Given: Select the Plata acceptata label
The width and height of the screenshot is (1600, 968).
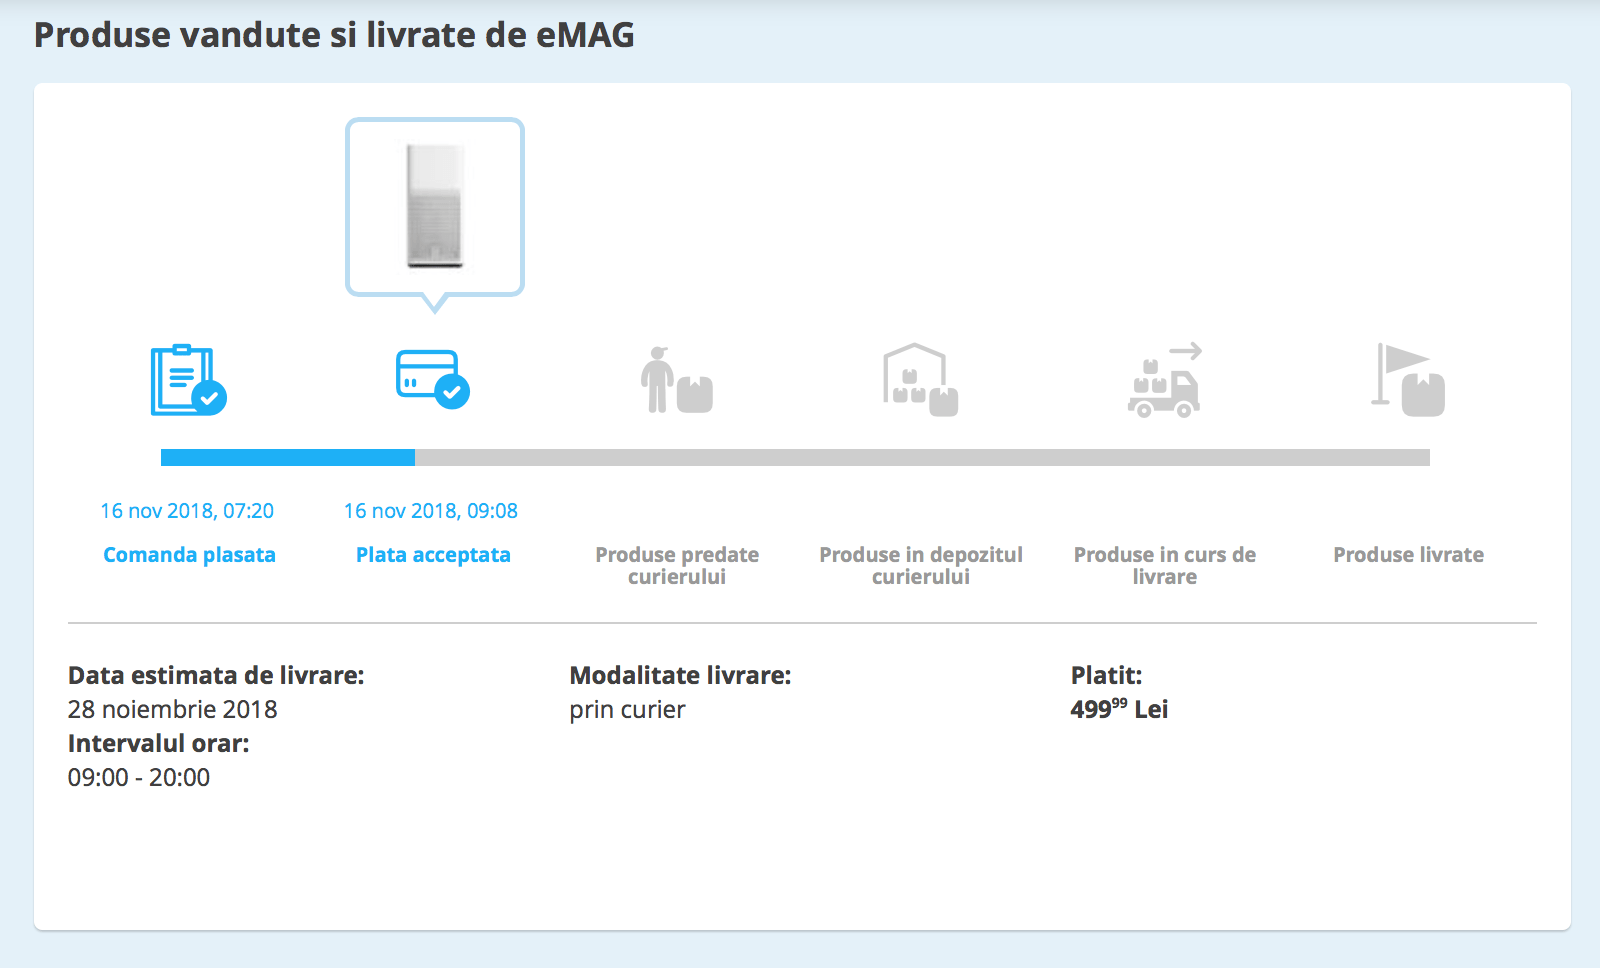Looking at the screenshot, I should pyautogui.click(x=433, y=555).
